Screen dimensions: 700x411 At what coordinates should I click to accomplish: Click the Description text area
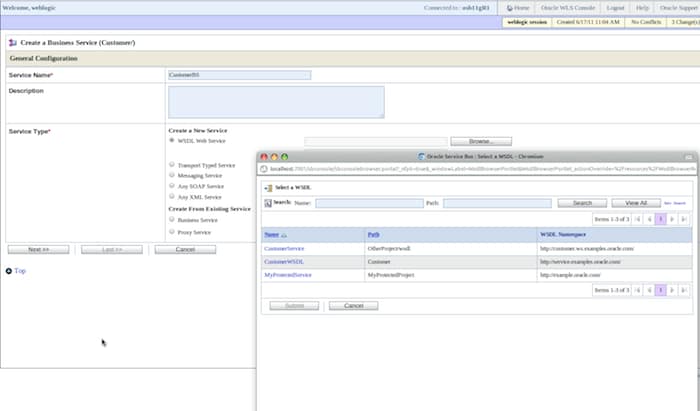point(276,102)
